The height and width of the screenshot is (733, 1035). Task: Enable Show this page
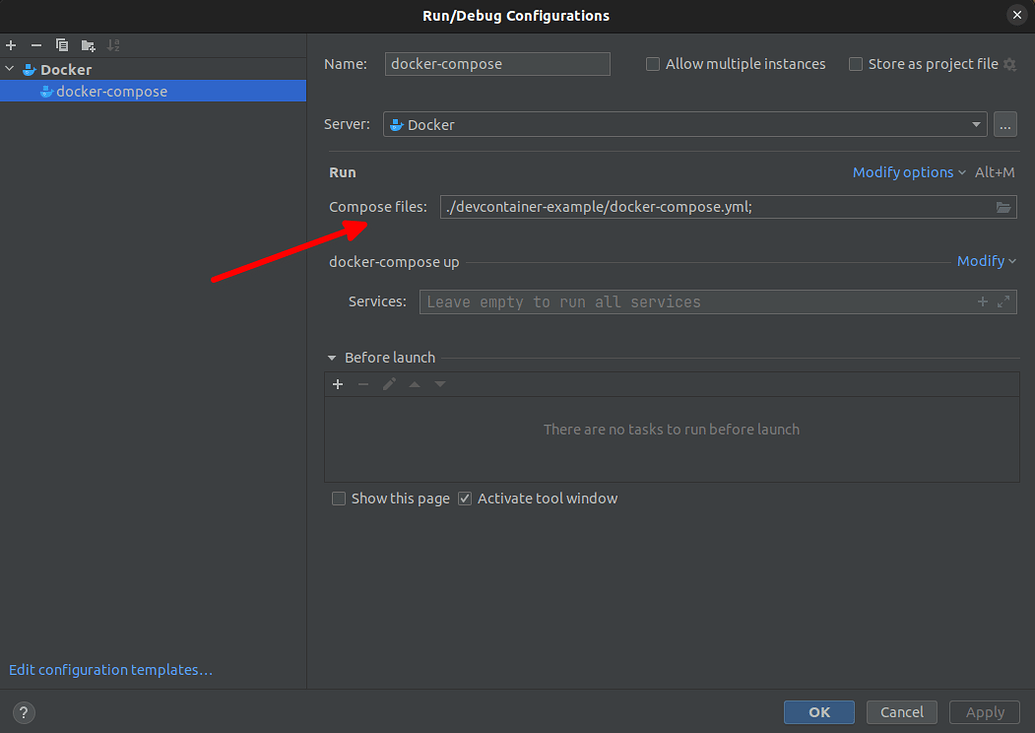pos(338,498)
